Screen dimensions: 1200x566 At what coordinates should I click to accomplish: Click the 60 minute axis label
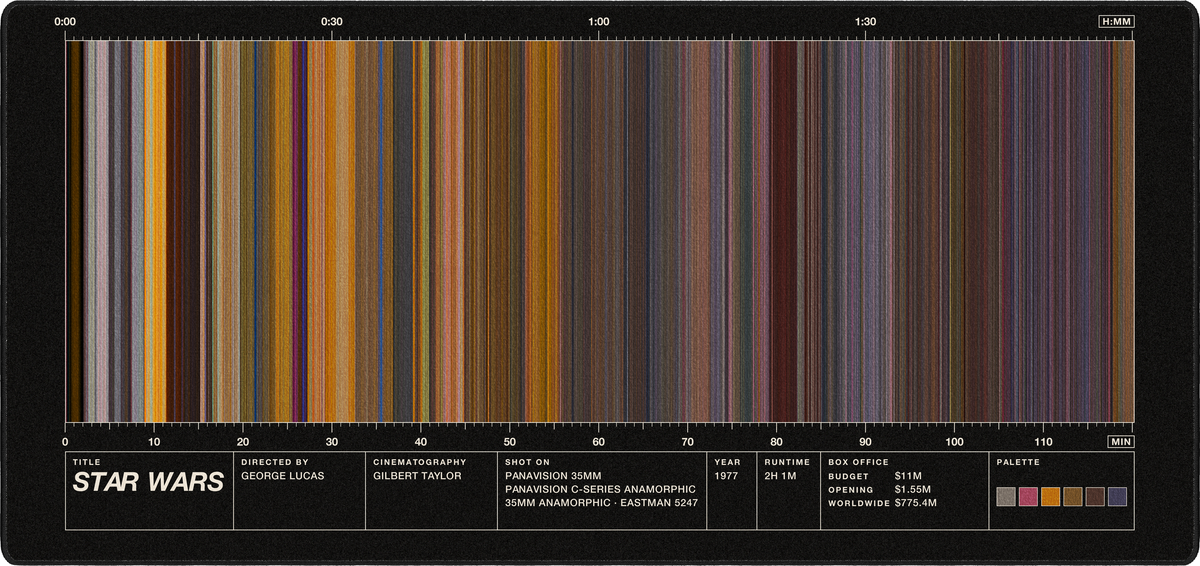pos(599,441)
